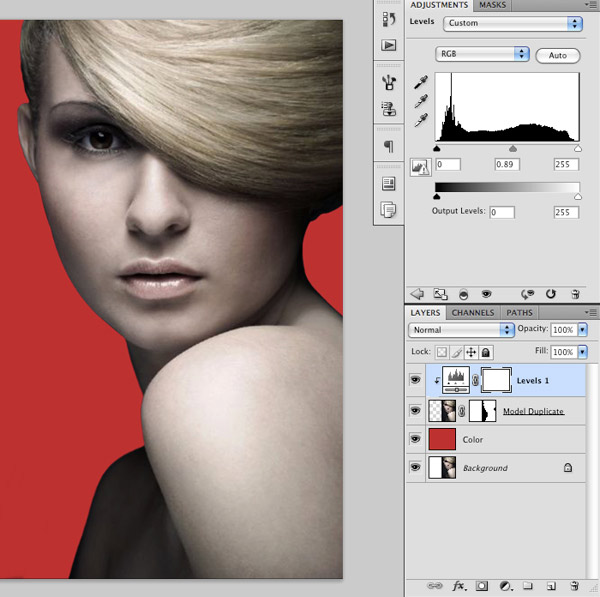
Task: Select the white point eyedropper in Levels
Action: tap(422, 120)
